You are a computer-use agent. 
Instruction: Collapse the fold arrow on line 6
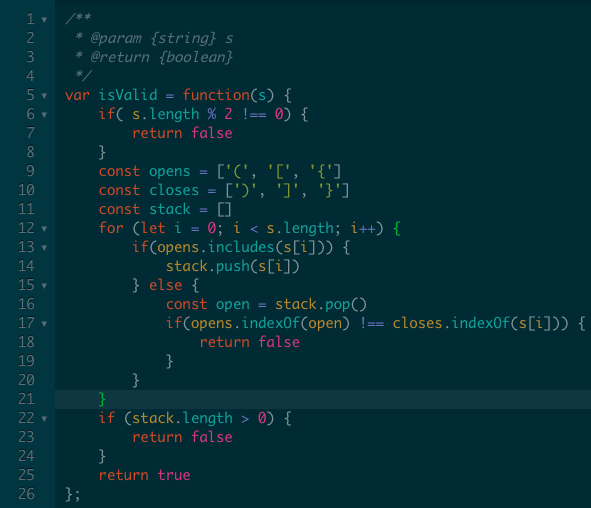[44, 115]
